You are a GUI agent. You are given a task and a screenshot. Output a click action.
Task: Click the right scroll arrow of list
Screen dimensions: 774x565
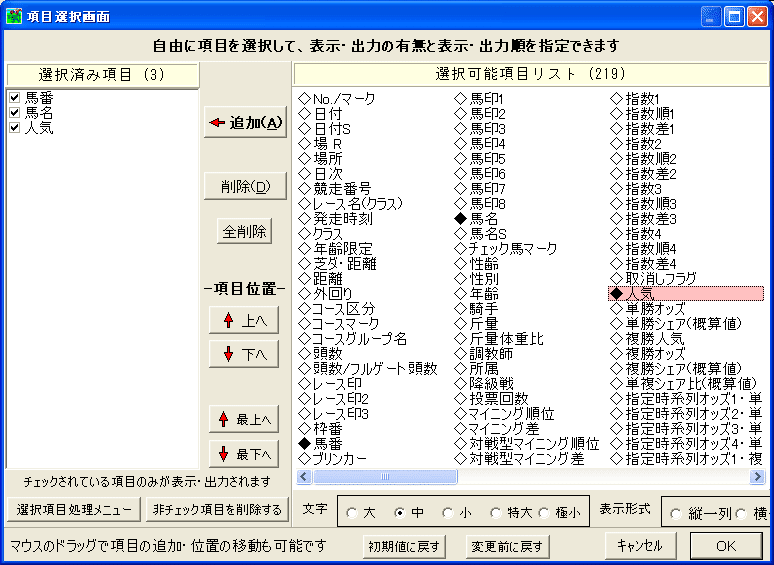coord(757,477)
